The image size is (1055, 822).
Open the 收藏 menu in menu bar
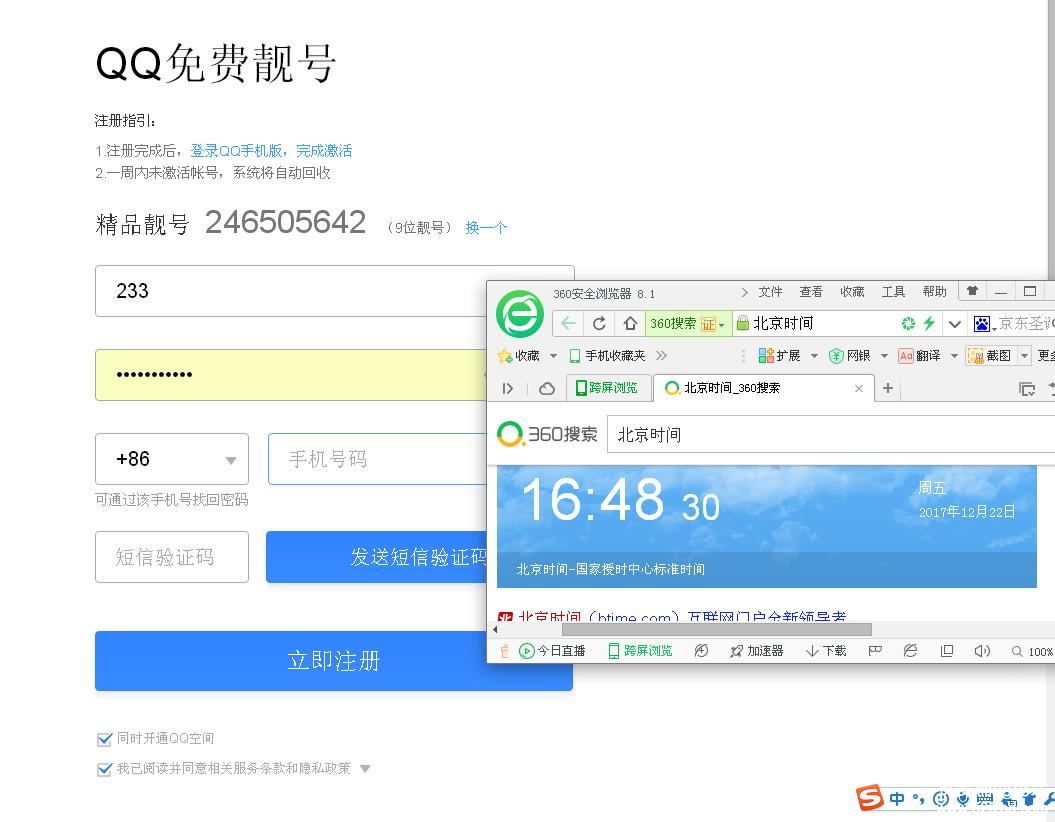[852, 292]
